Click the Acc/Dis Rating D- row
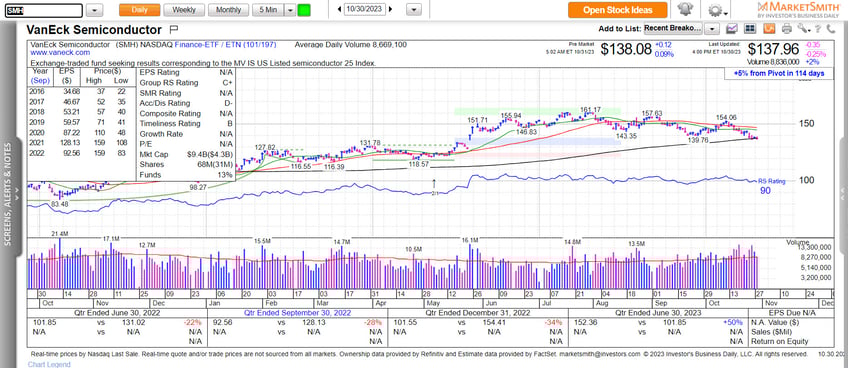The width and height of the screenshot is (848, 368). point(186,103)
